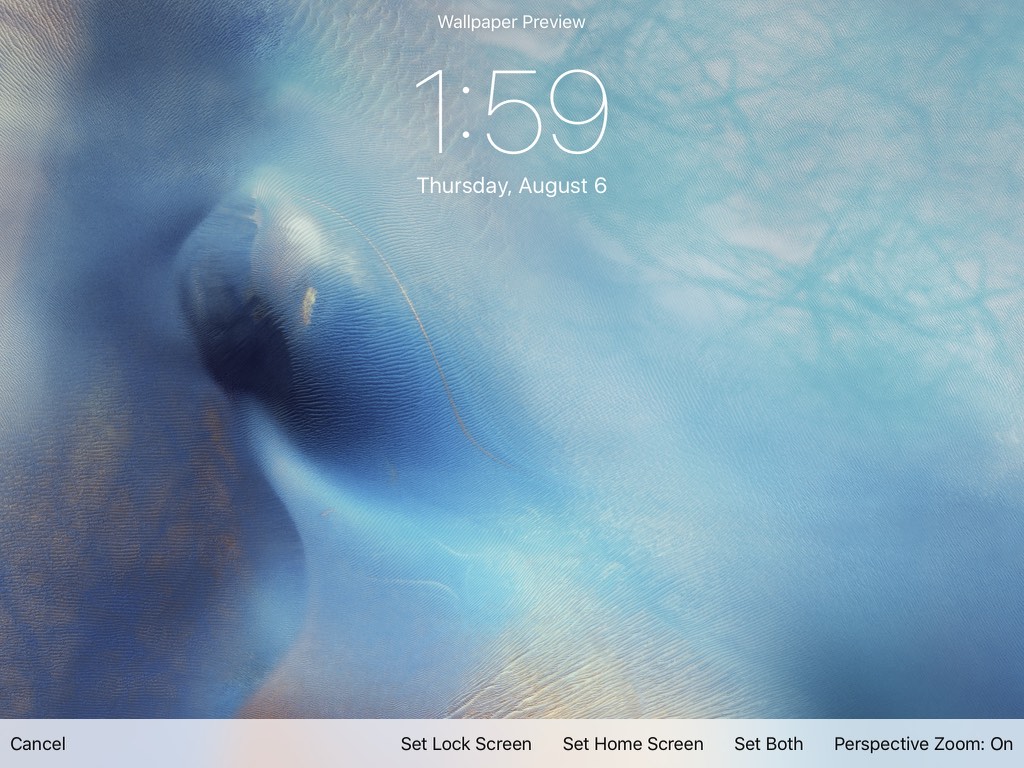Tap the minutes 59 of the clock
The width and height of the screenshot is (1024, 768).
click(x=547, y=112)
